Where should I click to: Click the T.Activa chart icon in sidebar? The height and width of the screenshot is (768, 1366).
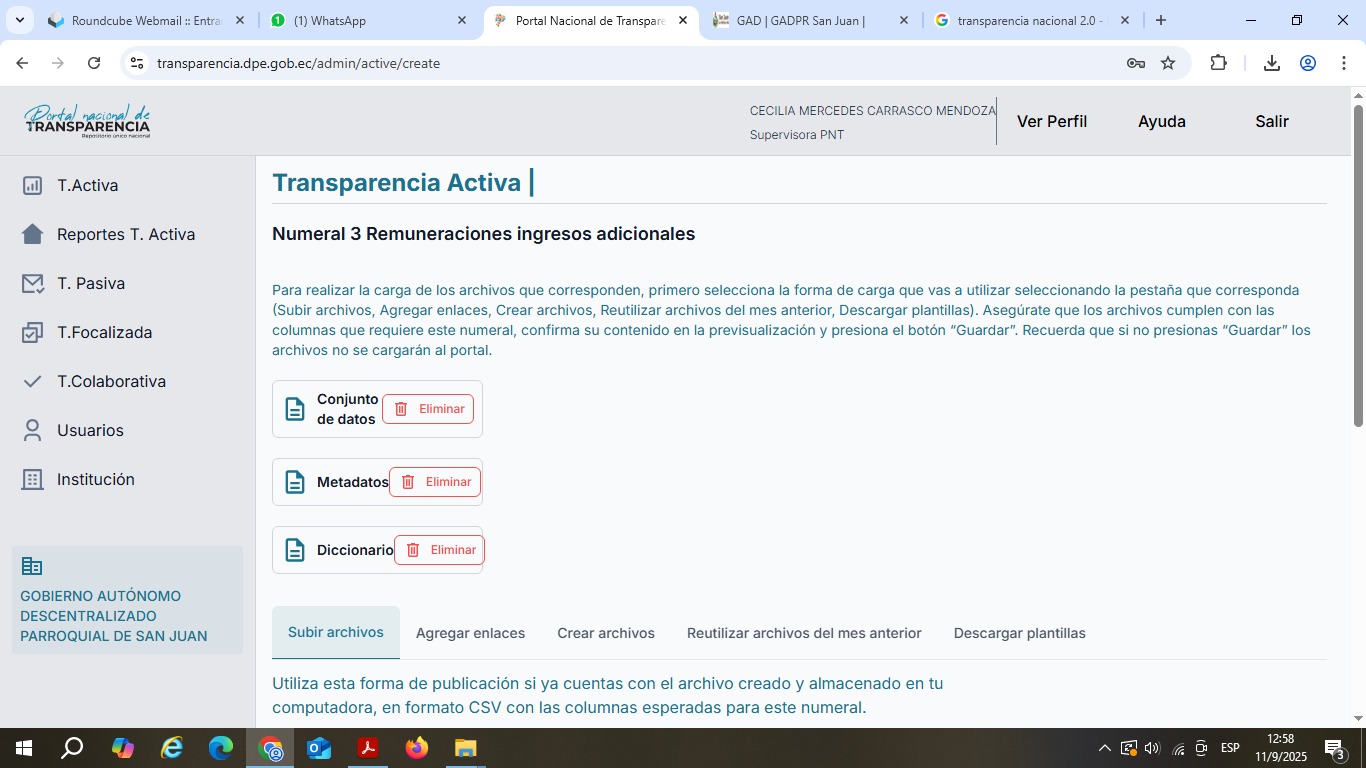pos(33,185)
